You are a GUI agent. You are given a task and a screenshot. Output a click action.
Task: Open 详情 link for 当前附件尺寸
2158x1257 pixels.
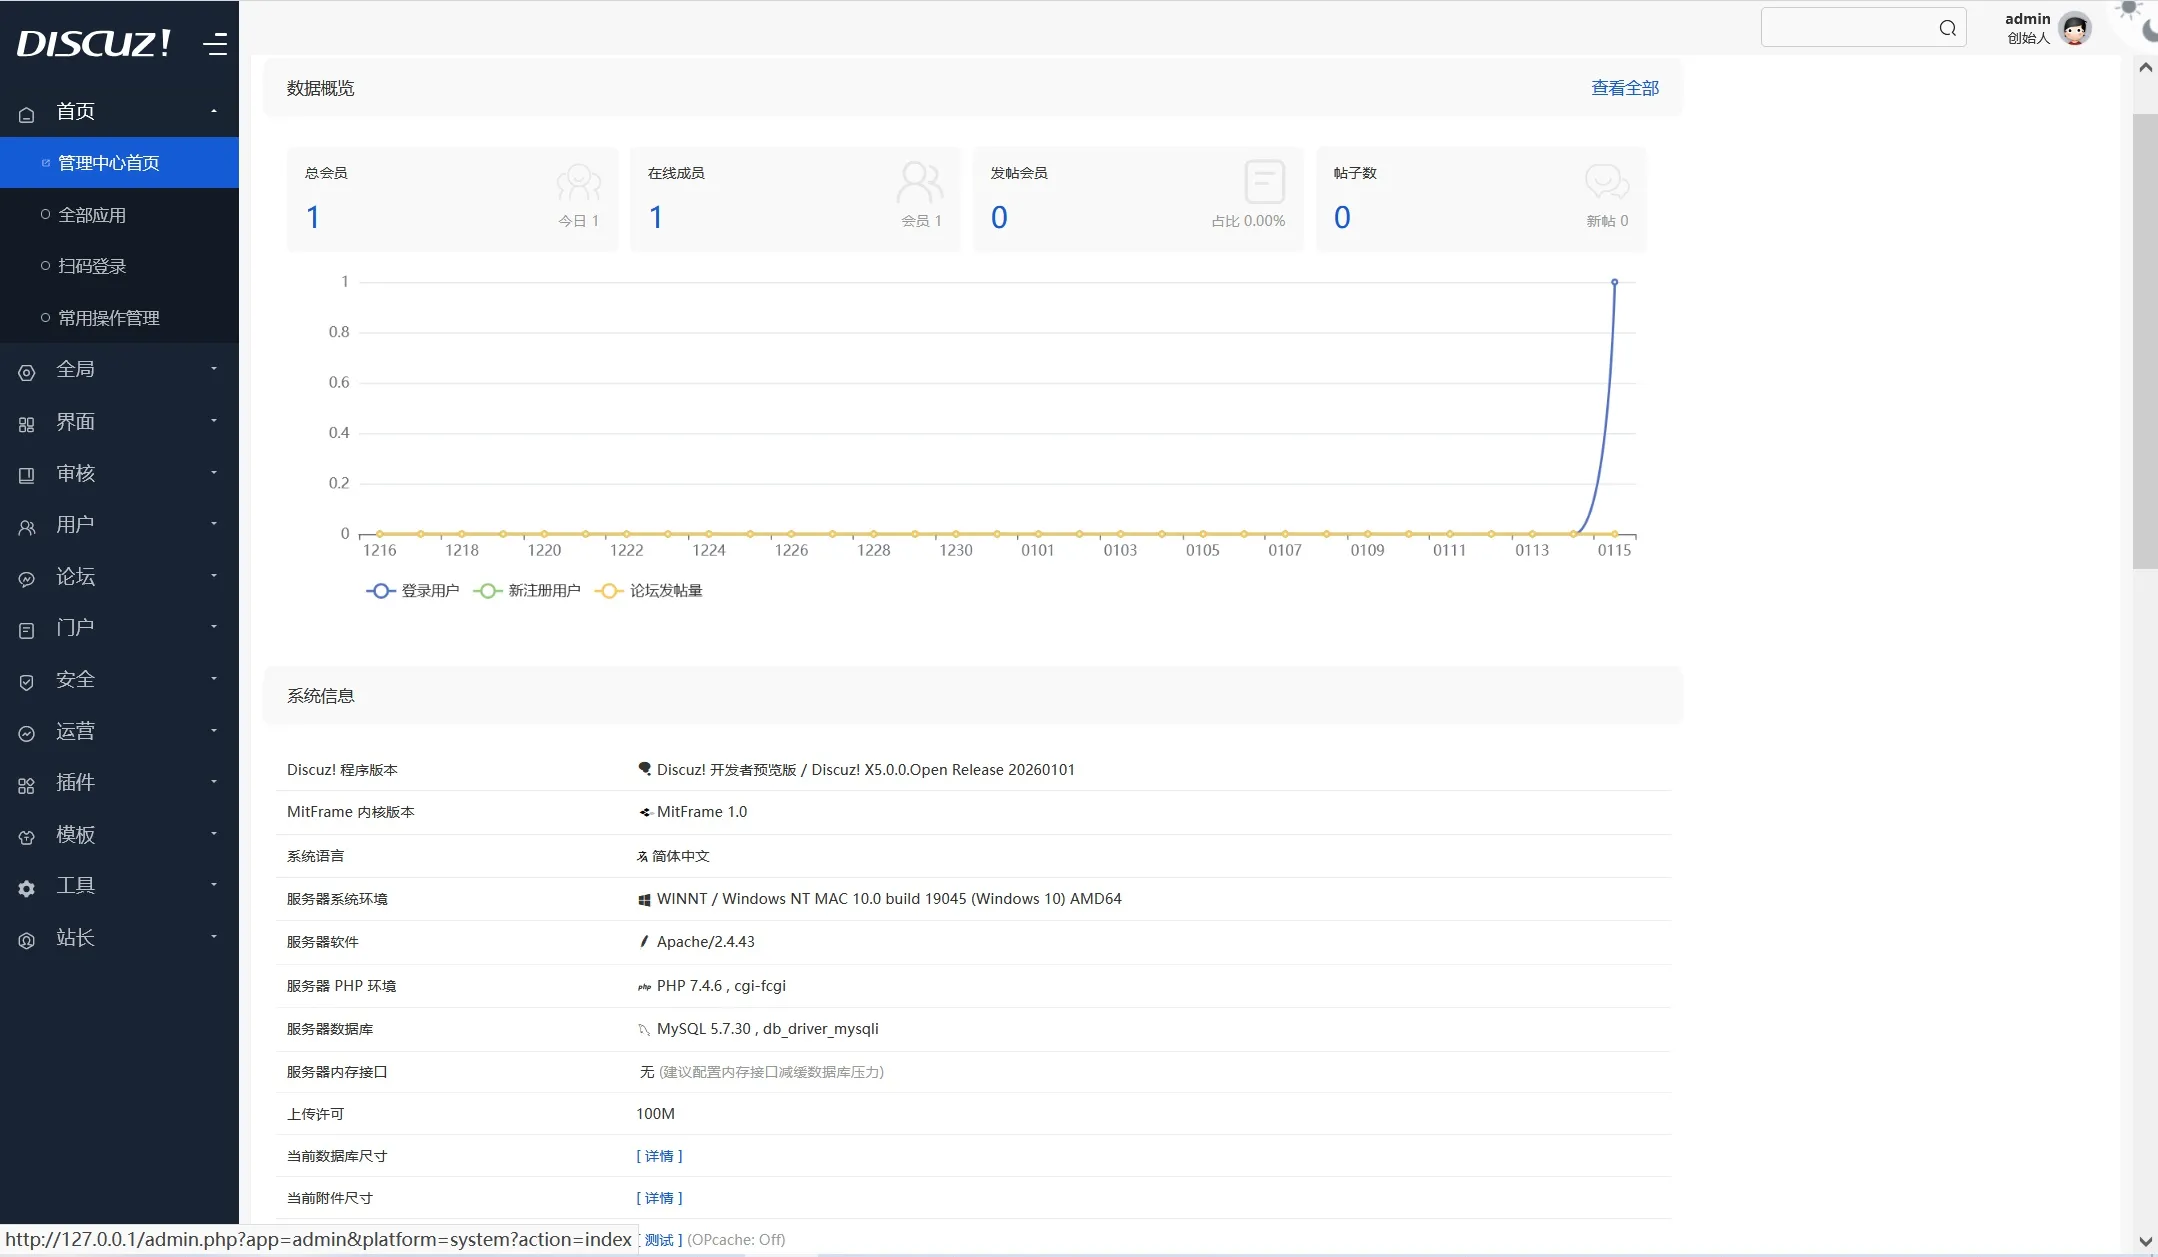click(659, 1198)
